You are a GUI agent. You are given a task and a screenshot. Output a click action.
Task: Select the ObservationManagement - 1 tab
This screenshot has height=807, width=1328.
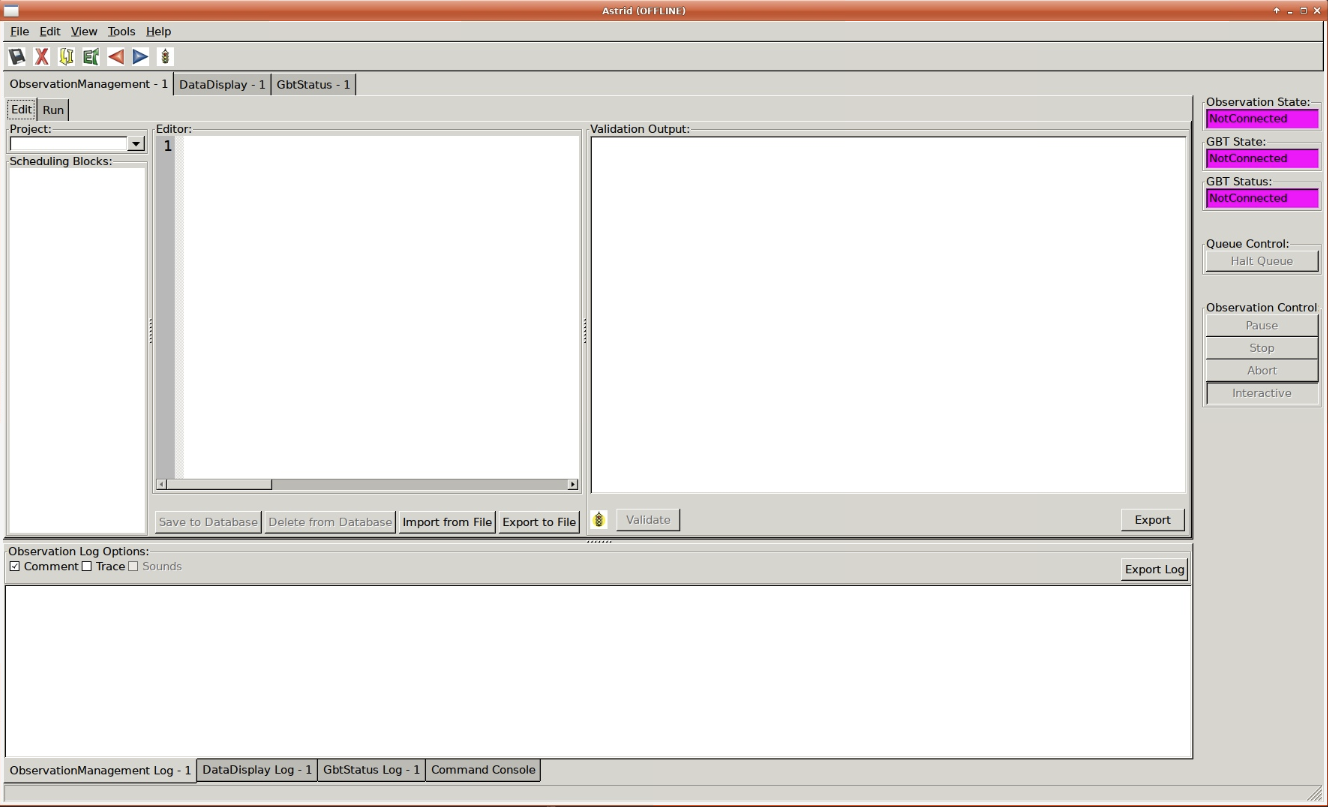pos(88,84)
